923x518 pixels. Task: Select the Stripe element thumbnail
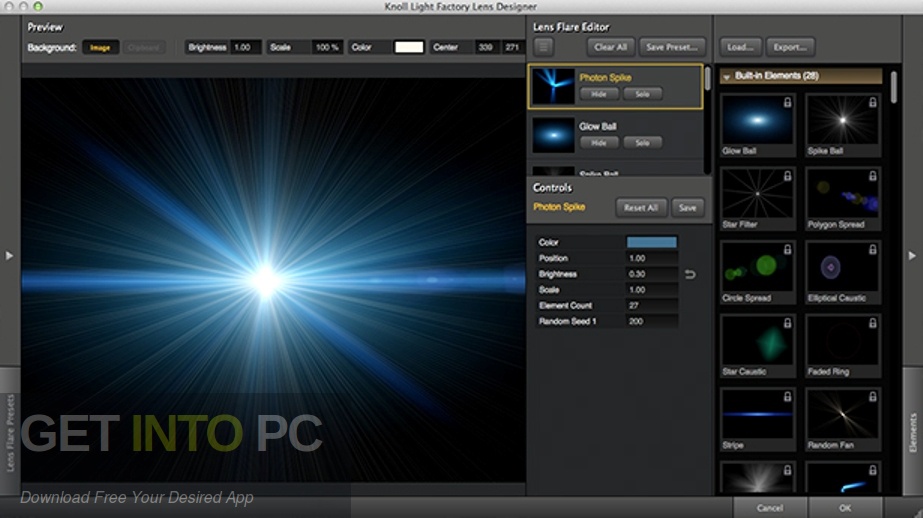click(x=757, y=414)
